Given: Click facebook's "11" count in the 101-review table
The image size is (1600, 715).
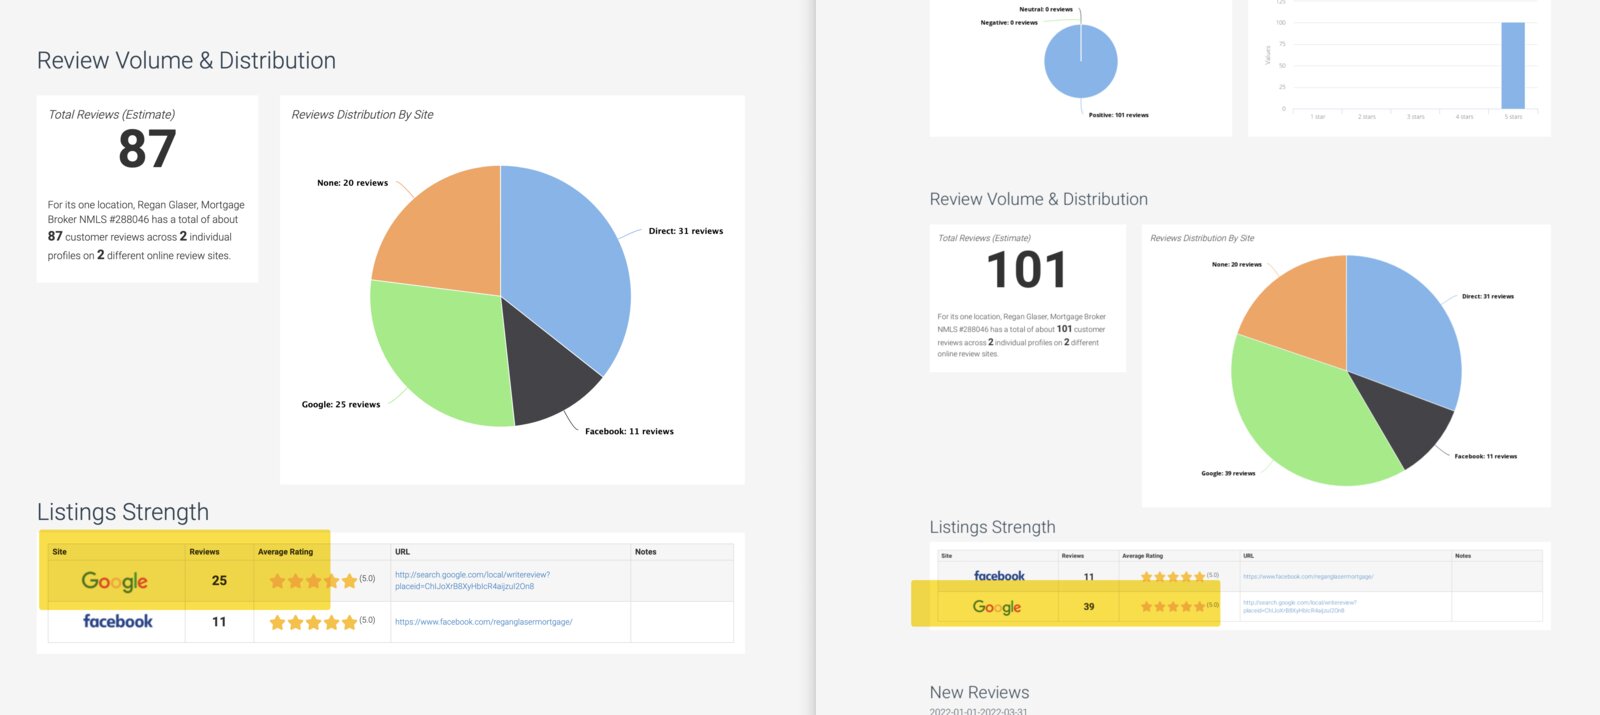Looking at the screenshot, I should point(1089,577).
